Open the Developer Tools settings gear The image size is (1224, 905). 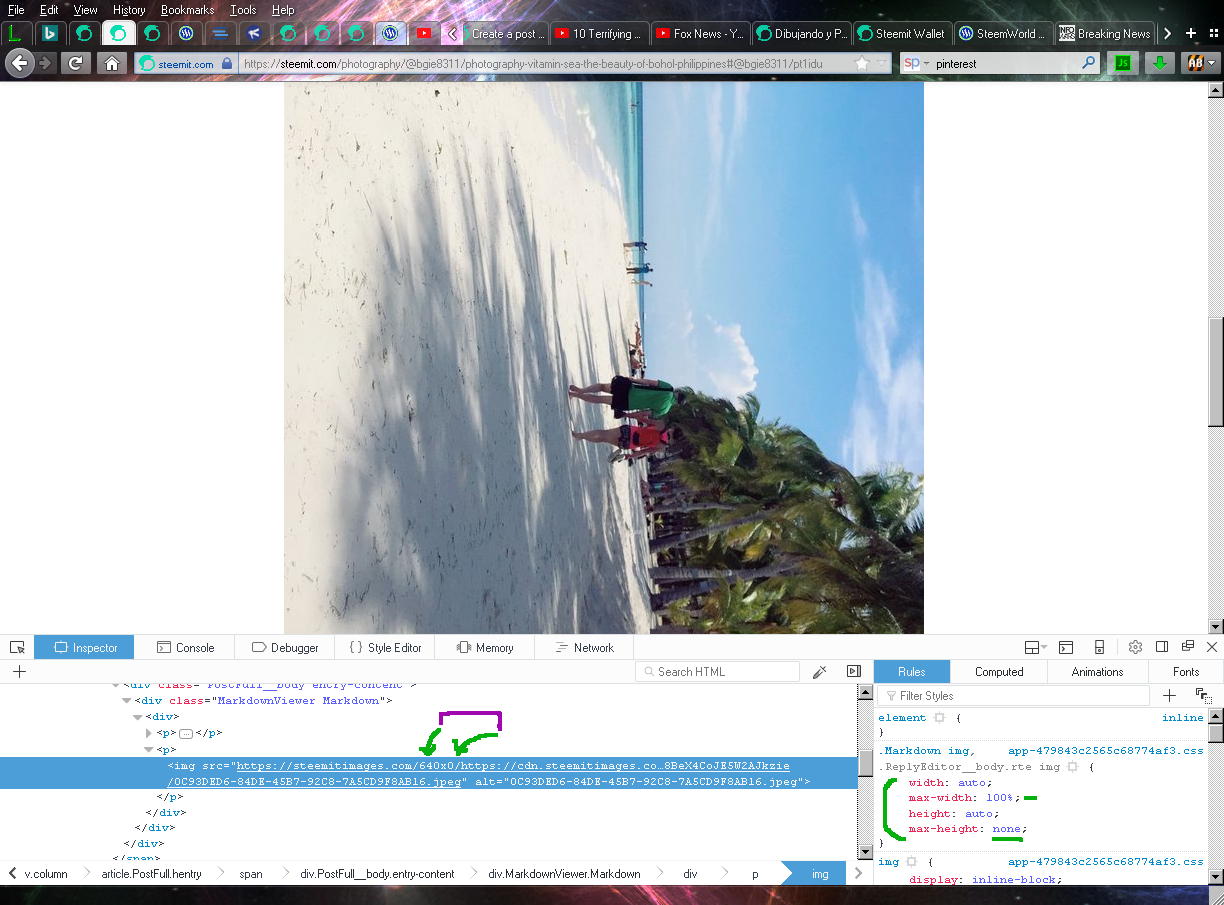pos(1134,647)
